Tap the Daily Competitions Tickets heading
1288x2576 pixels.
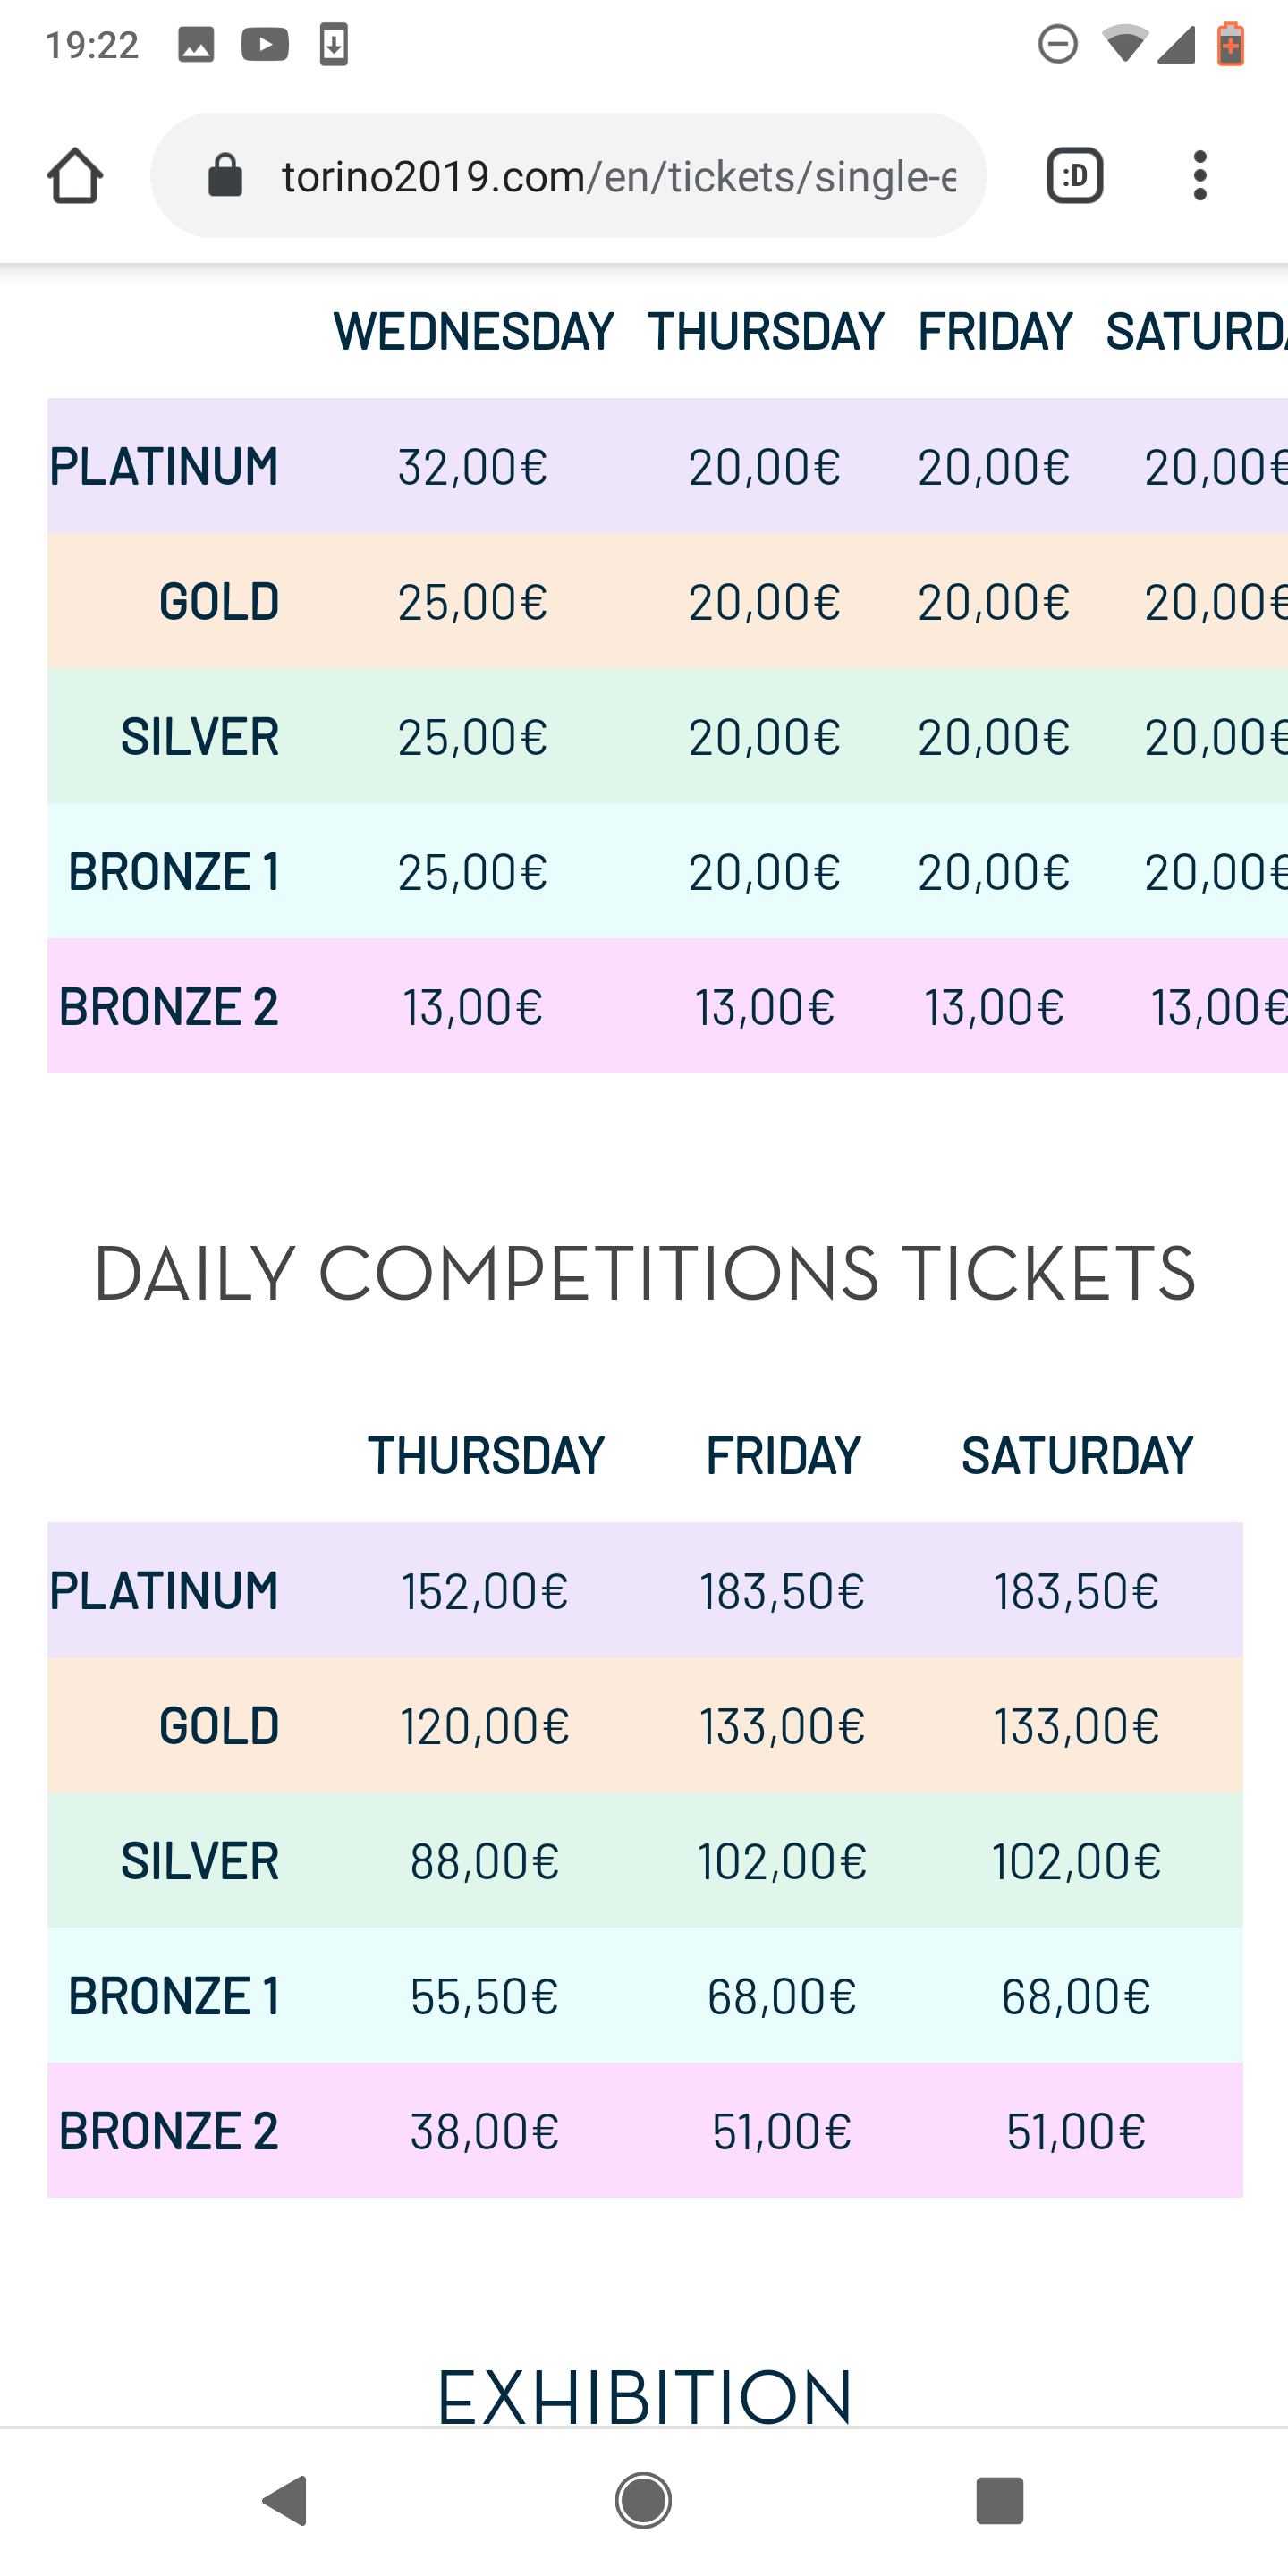click(x=644, y=1274)
